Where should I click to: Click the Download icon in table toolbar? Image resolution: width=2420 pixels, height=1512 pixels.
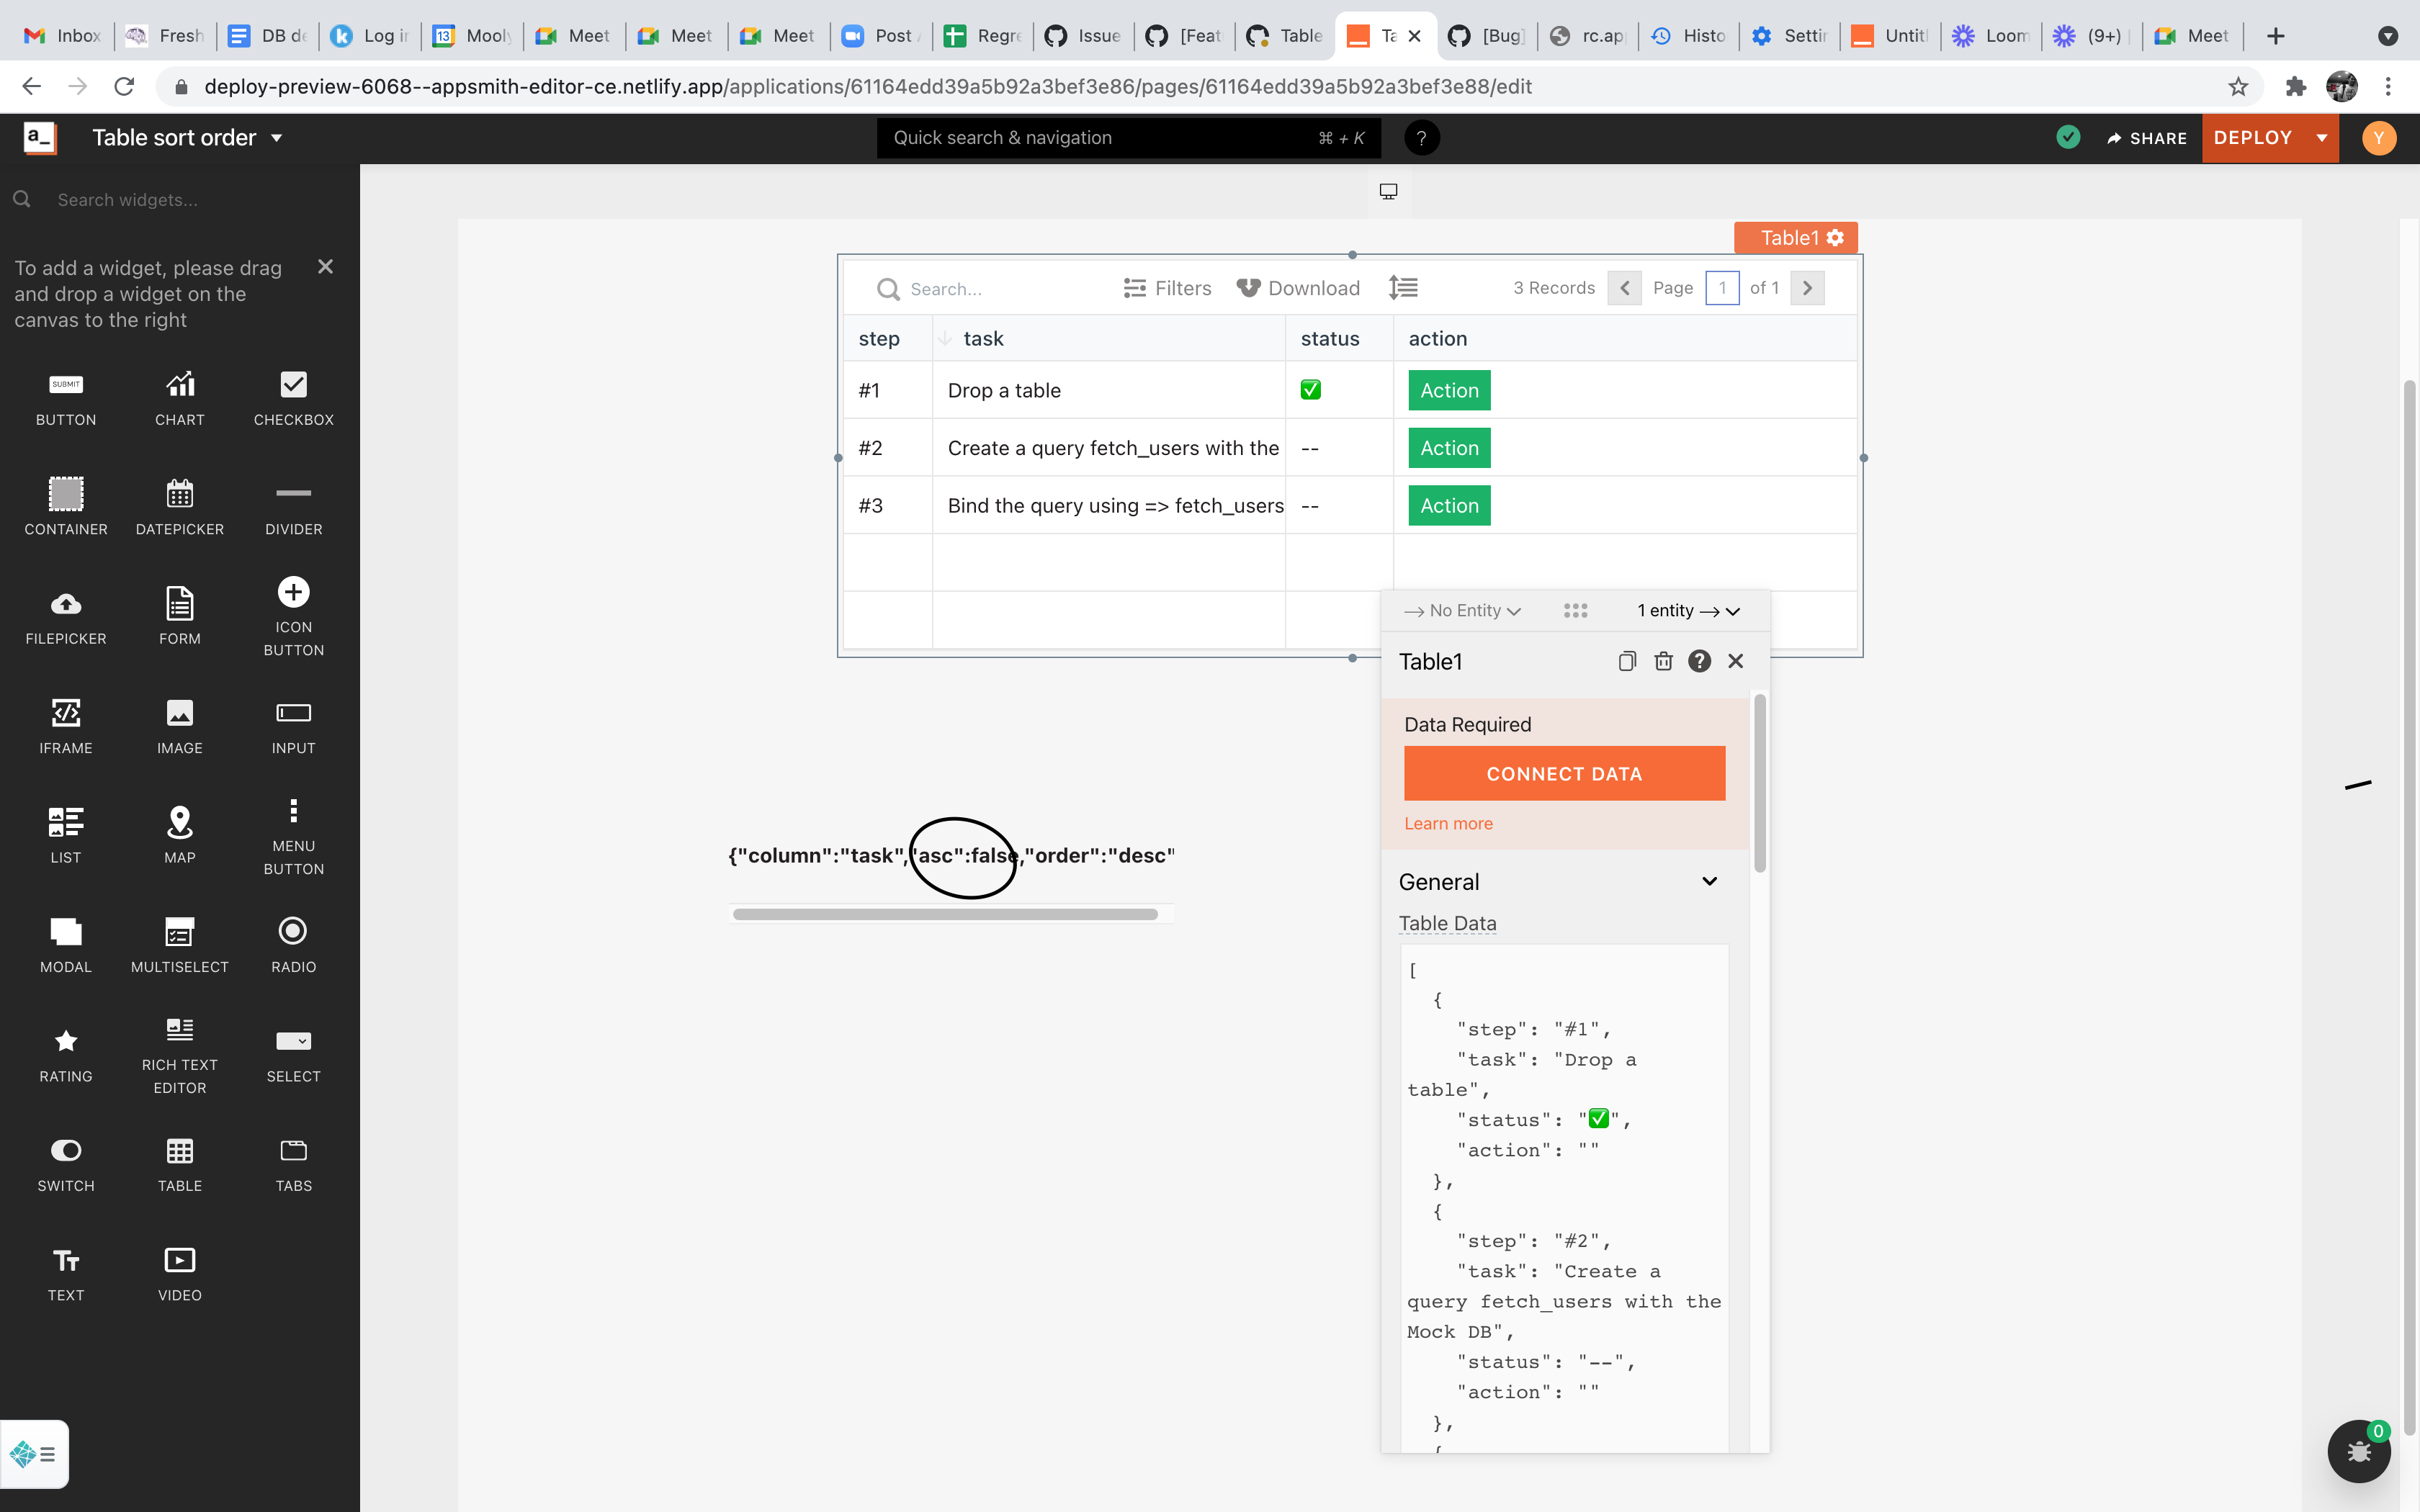1247,288
